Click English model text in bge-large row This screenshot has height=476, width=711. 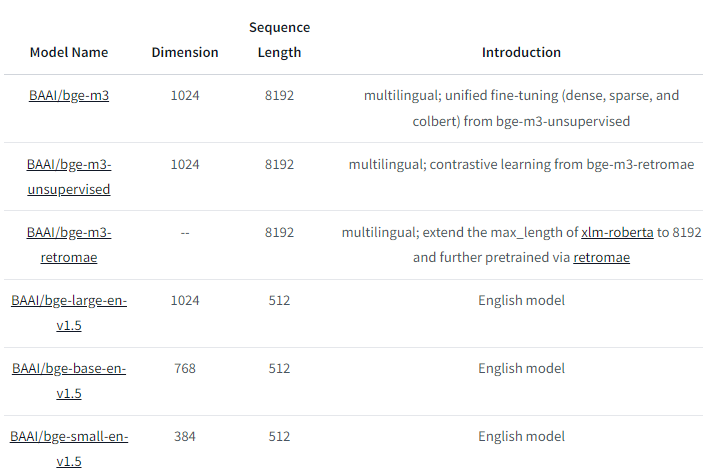click(x=521, y=300)
